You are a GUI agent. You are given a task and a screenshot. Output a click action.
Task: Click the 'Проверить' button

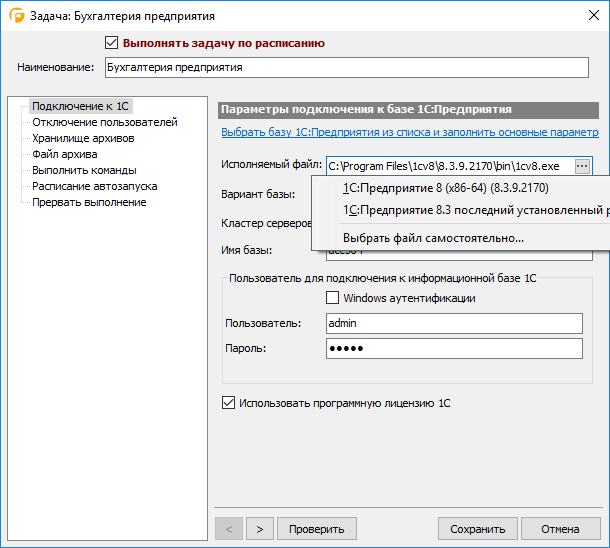pyautogui.click(x=317, y=529)
